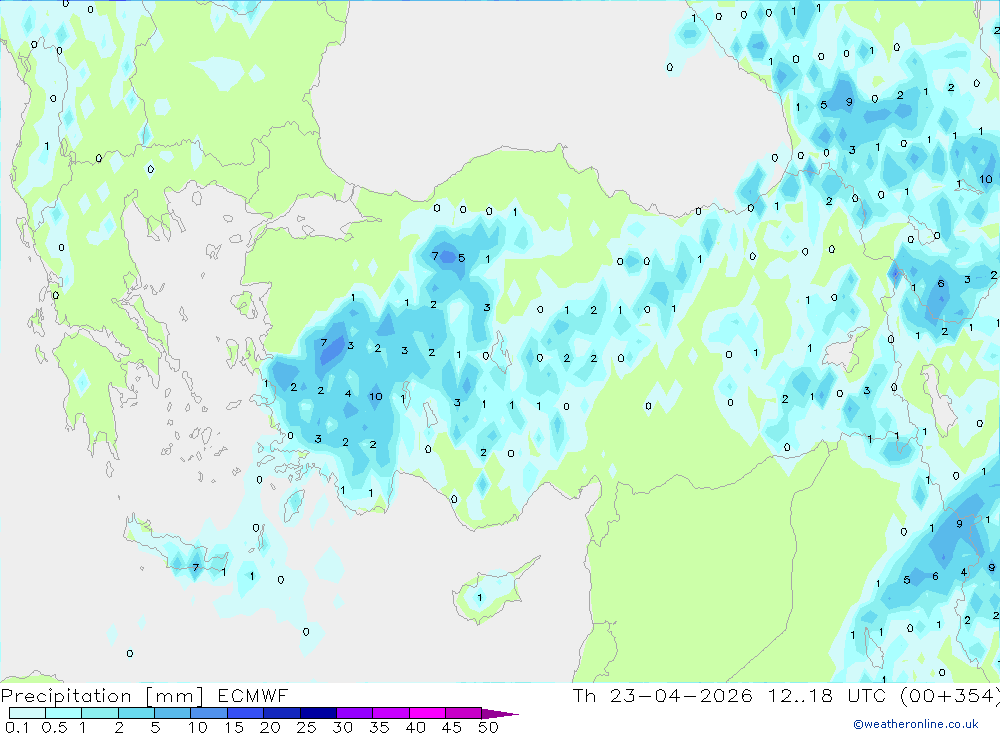This screenshot has width=1000, height=733.
Task: Click the 'ECMWF' model label
Action: pos(253,696)
